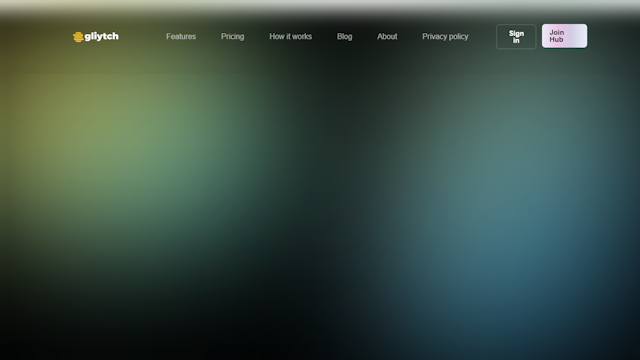Click the gliytch wordmark text

(102, 36)
